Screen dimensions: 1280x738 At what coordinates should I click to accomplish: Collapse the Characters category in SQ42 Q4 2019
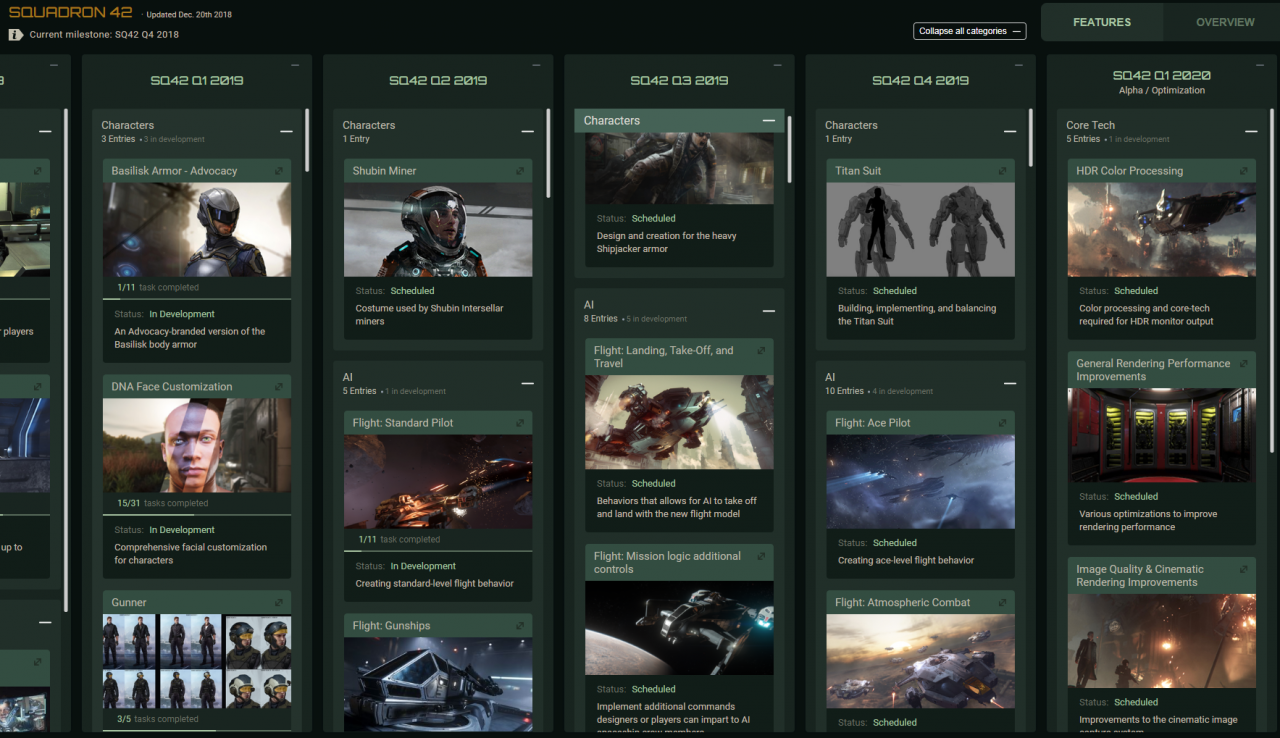(1010, 132)
